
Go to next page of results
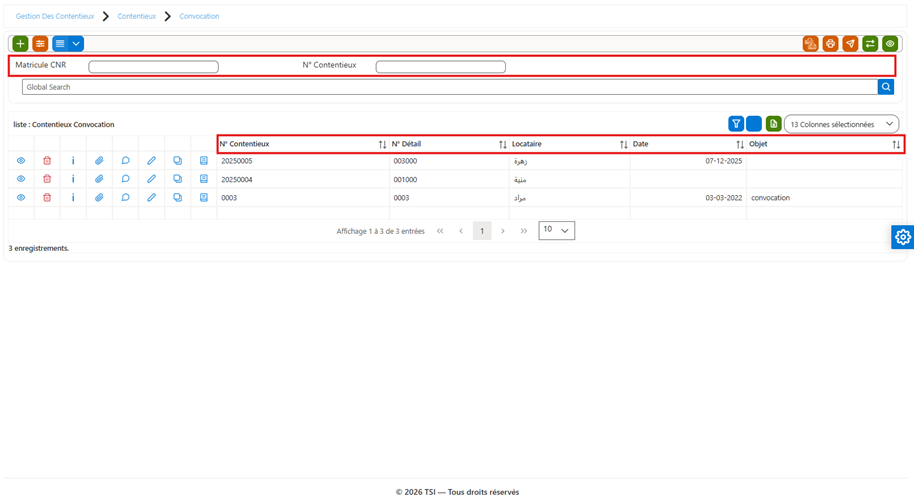click(503, 231)
